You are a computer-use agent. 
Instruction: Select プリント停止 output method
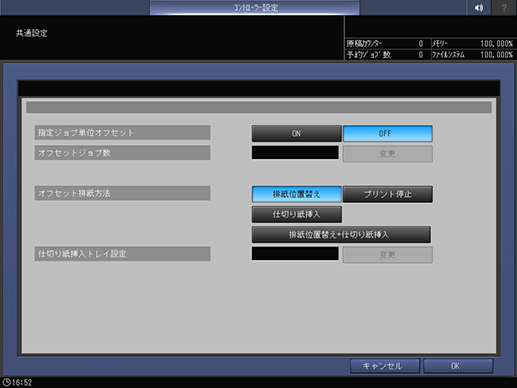(388, 194)
